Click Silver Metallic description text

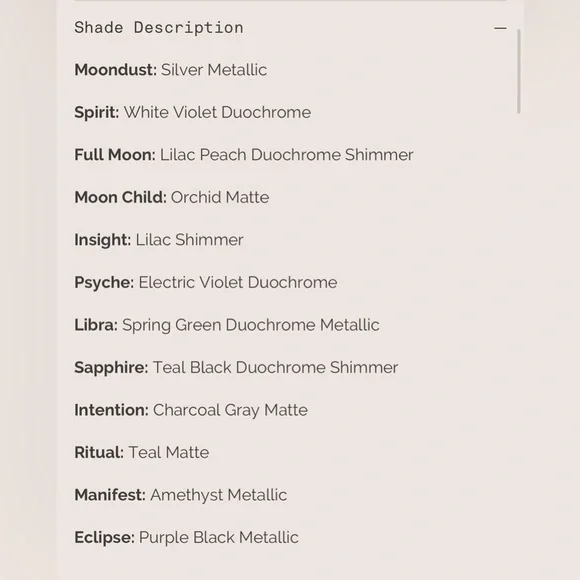214,70
